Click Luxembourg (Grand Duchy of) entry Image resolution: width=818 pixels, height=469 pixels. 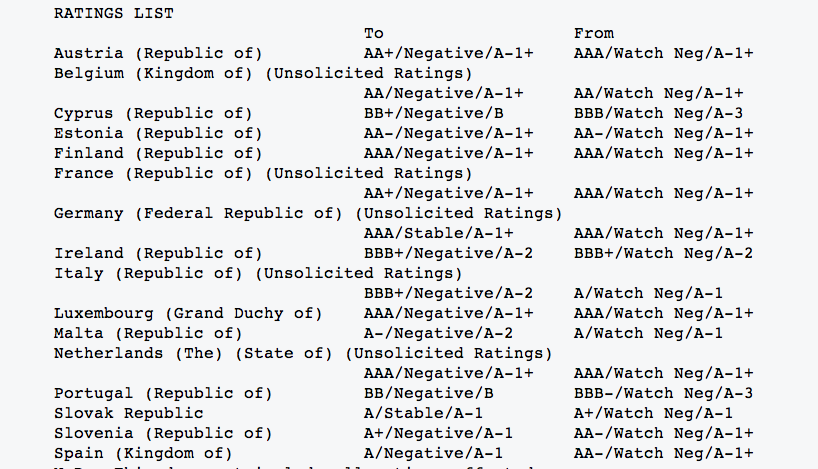(x=188, y=314)
